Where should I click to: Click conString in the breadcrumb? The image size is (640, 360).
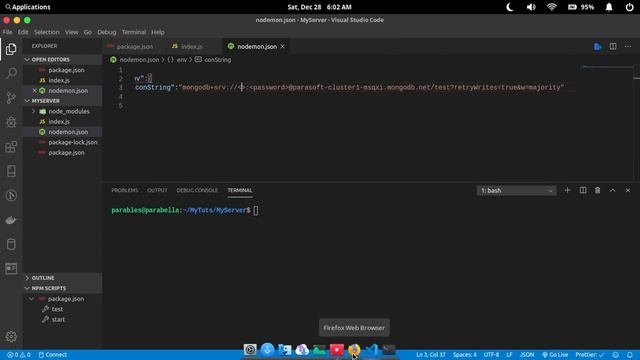pos(218,60)
